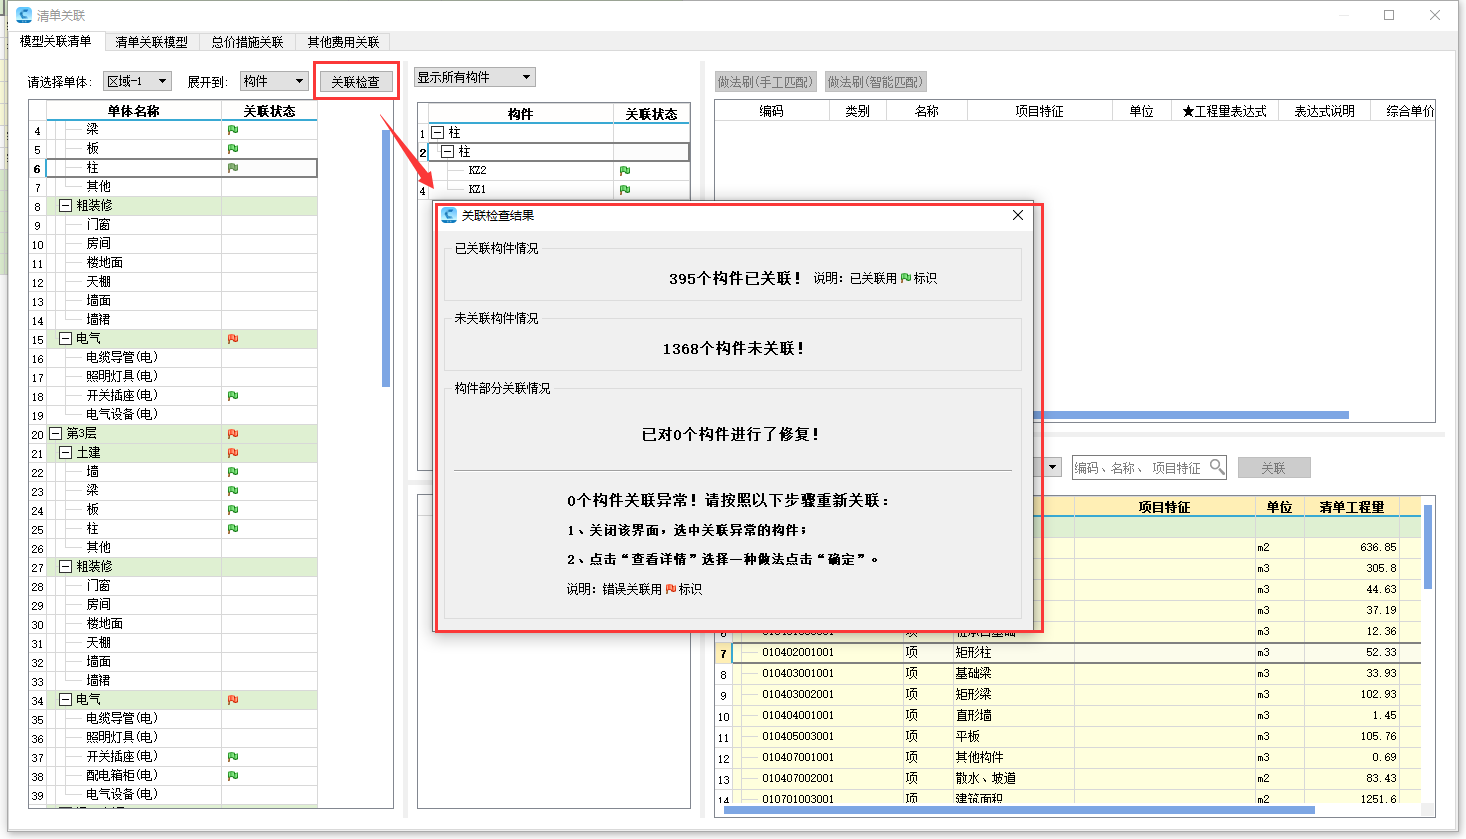
Task: Click the 单体名称 column header
Action: (133, 111)
